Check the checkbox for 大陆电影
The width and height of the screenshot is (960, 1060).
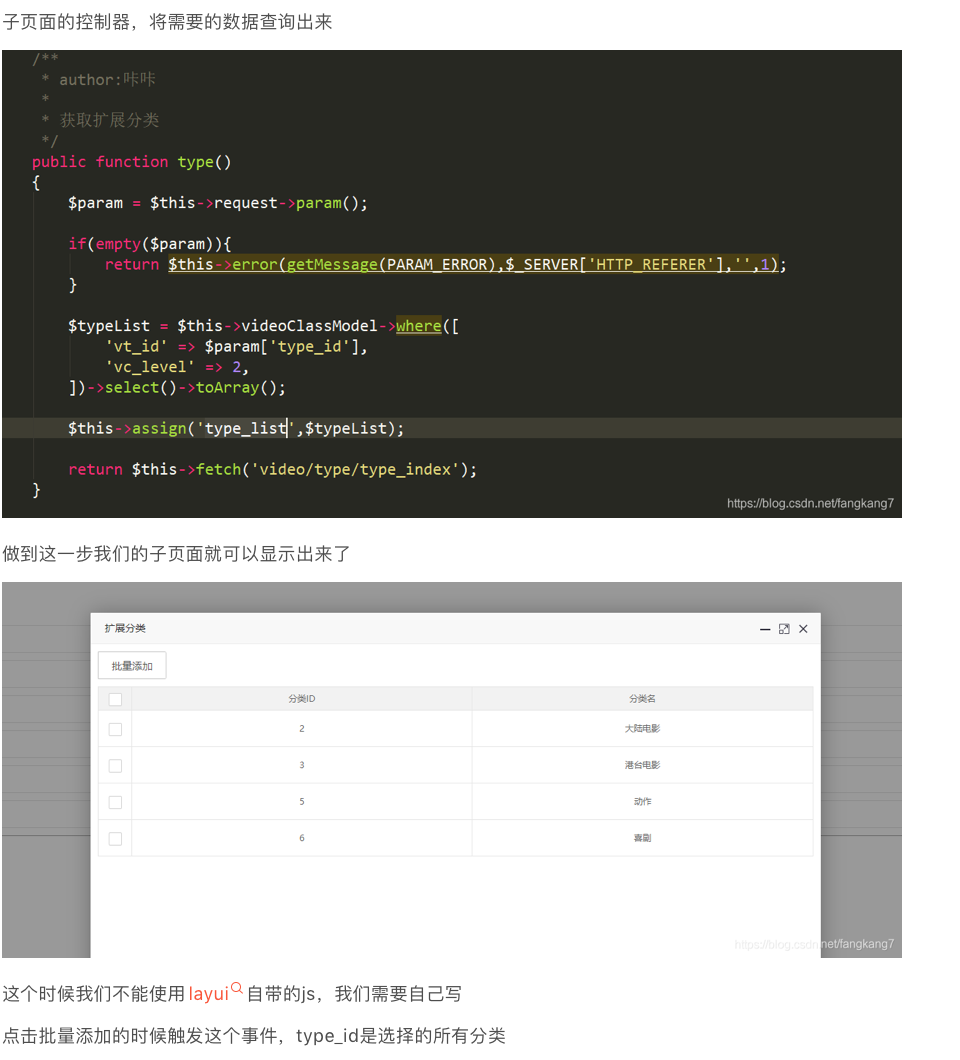115,728
